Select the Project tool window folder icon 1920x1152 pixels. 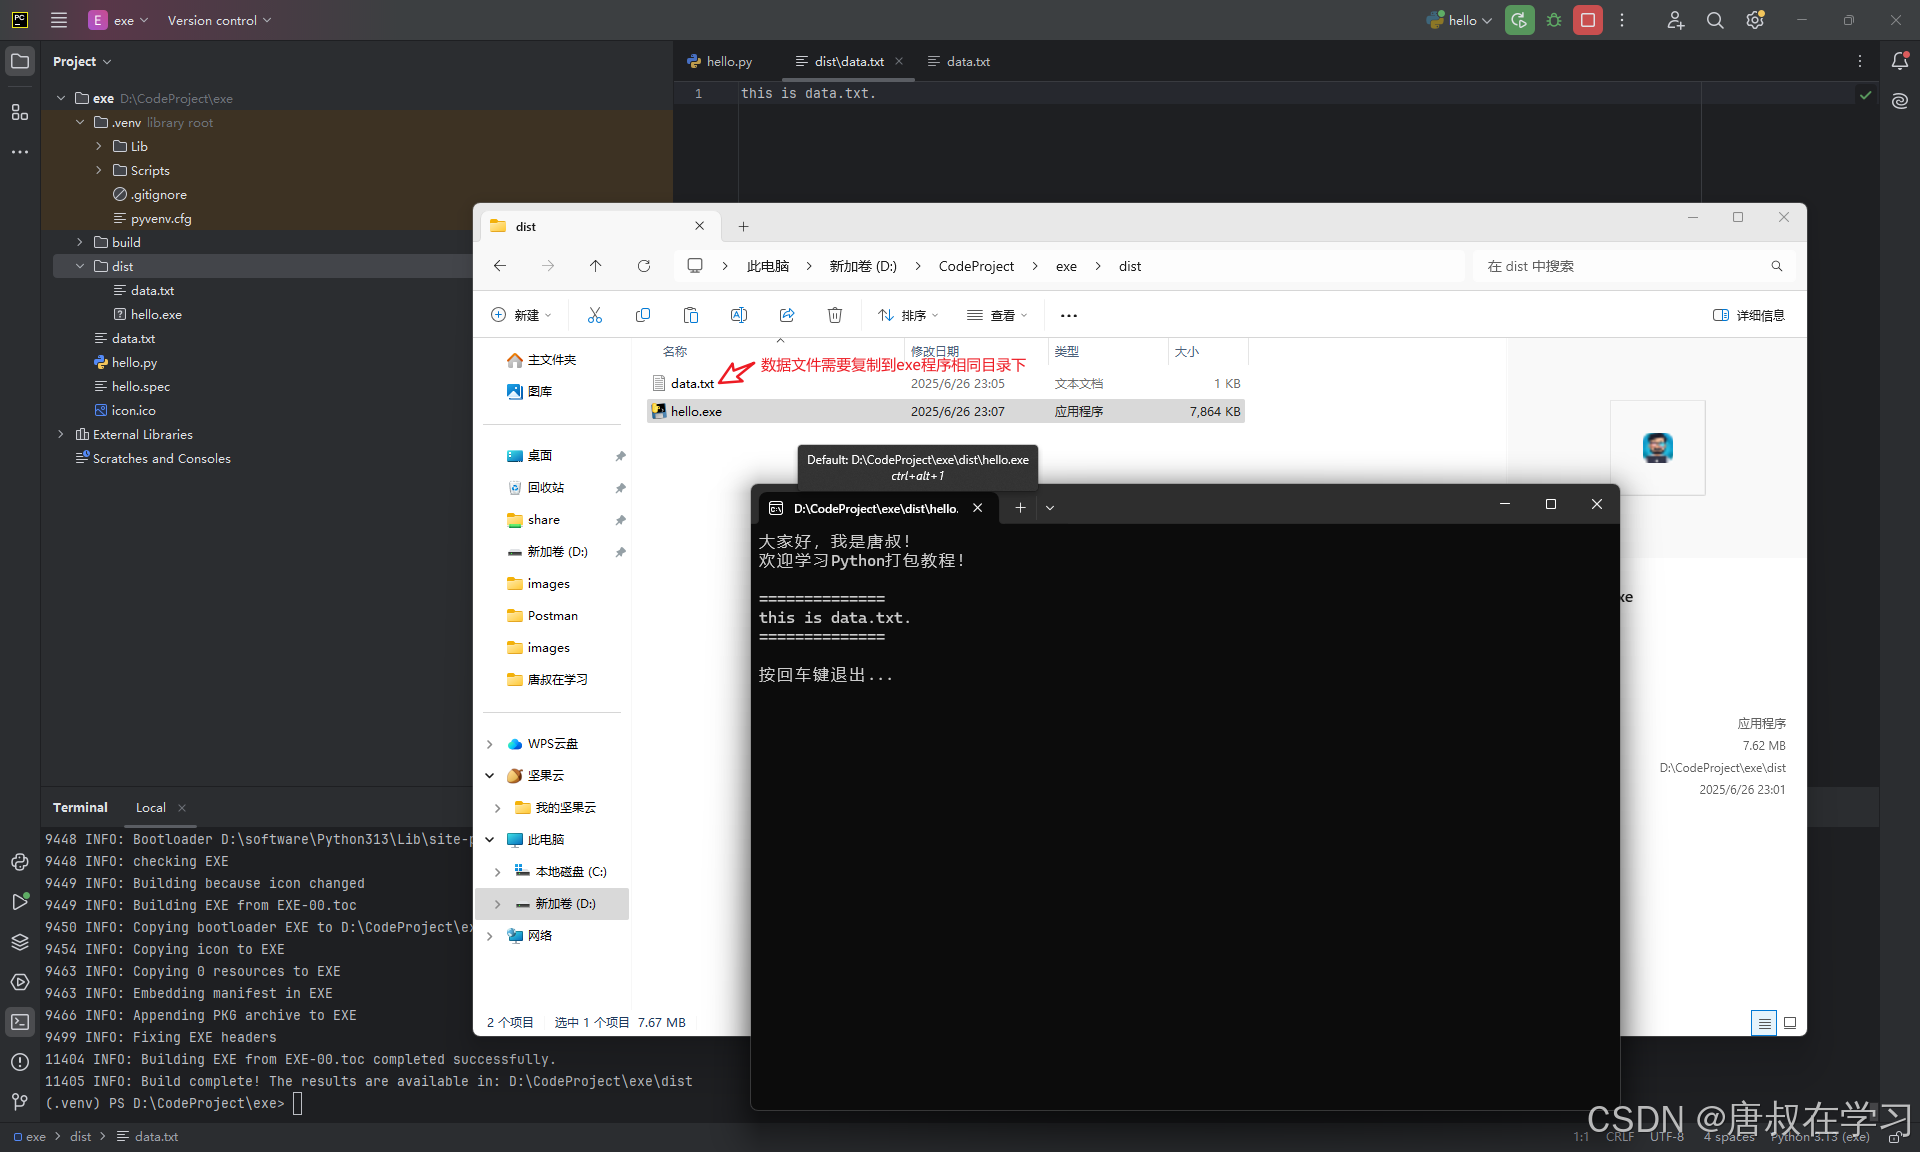pos(20,61)
